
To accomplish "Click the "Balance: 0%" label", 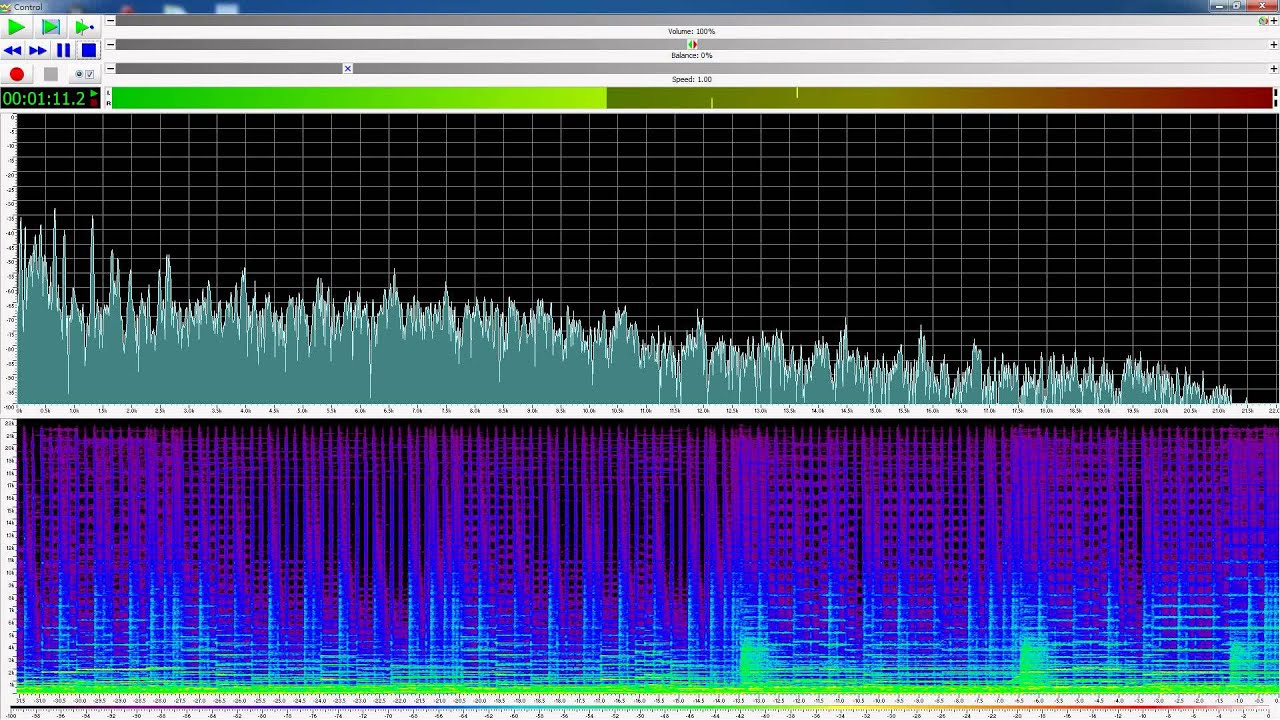I will [692, 56].
